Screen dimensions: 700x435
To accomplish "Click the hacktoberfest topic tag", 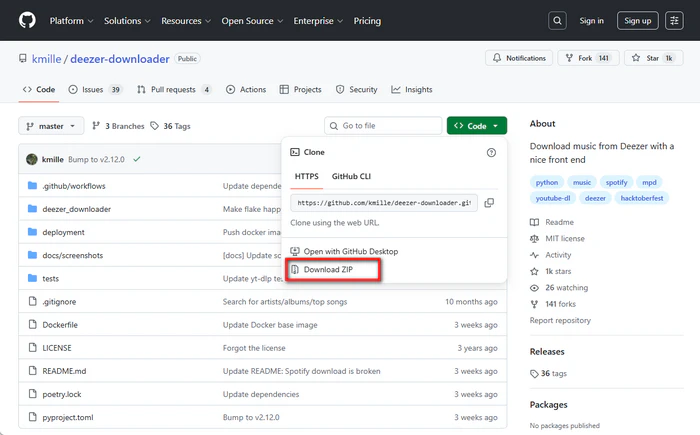I will point(642,198).
